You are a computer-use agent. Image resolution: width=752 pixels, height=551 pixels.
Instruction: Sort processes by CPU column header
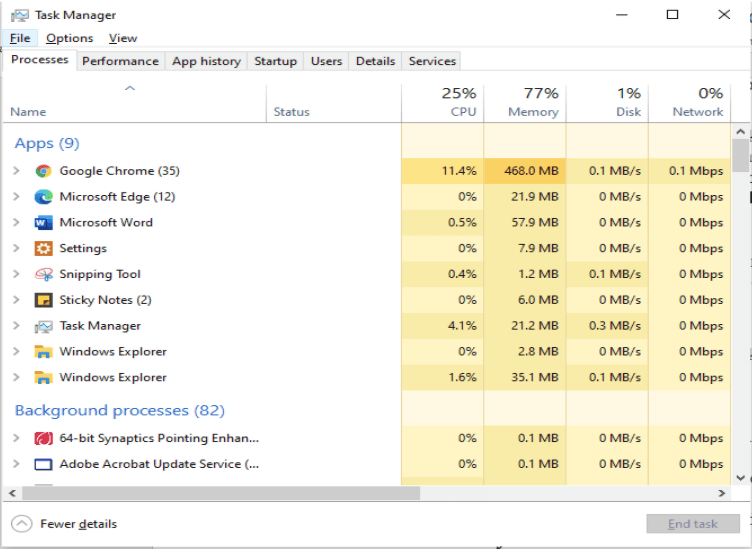click(x=443, y=104)
